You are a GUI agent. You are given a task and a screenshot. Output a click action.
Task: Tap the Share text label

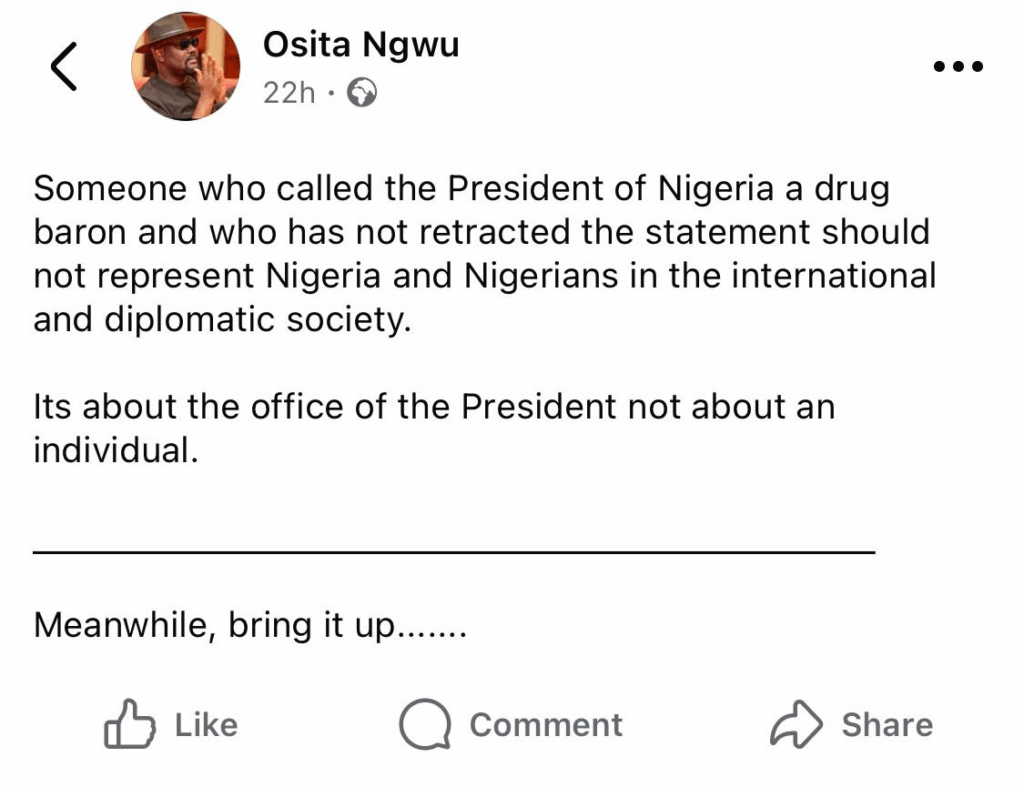coord(886,724)
